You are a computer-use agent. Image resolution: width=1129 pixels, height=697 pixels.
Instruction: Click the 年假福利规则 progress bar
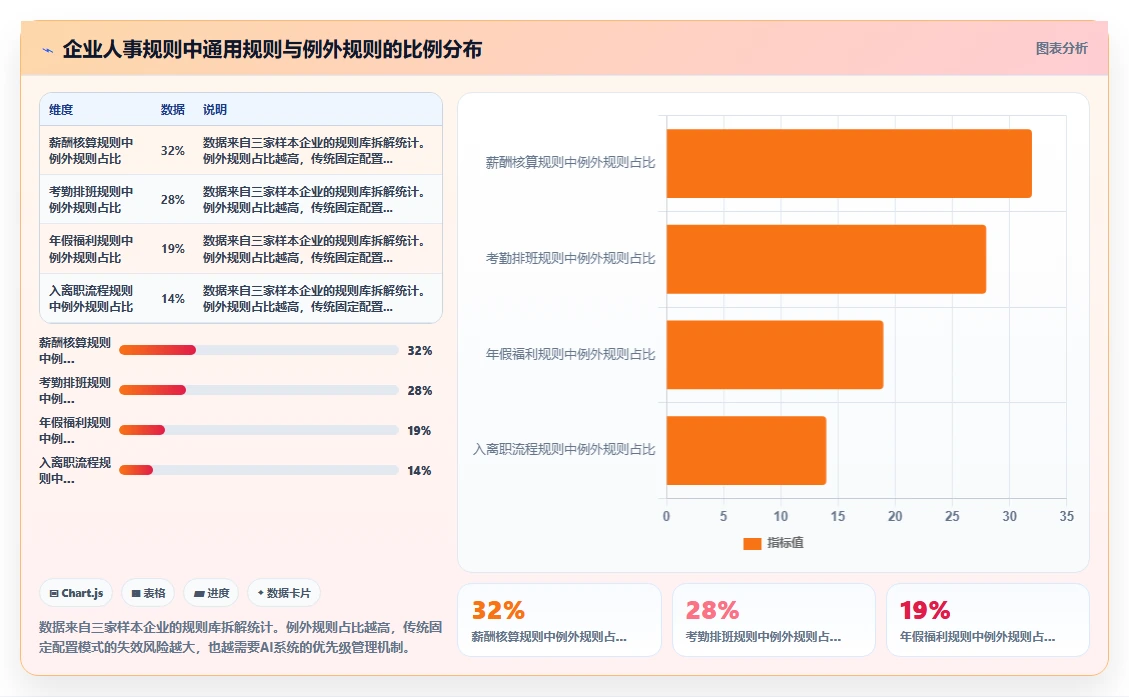258,430
